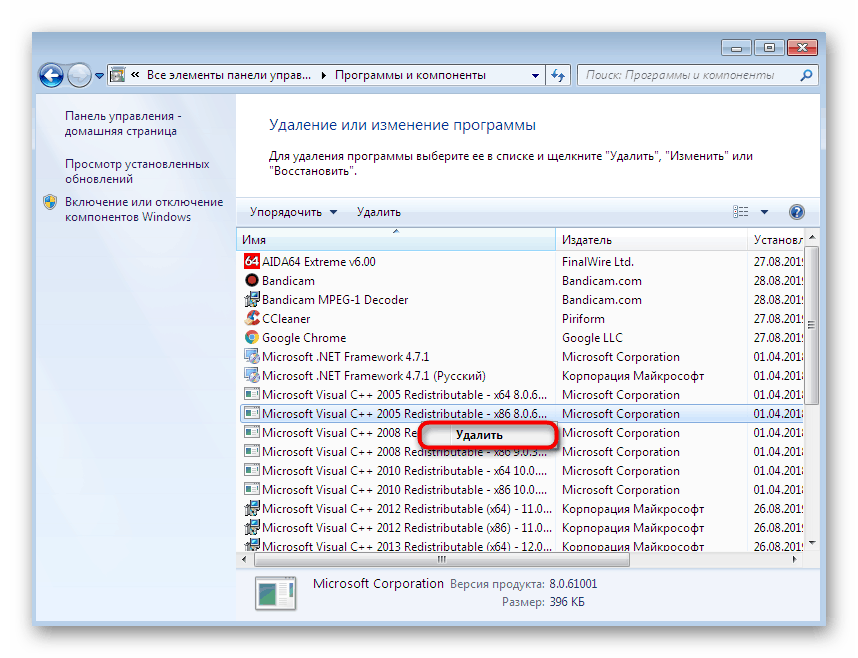Click the list scroll up arrow

click(812, 236)
